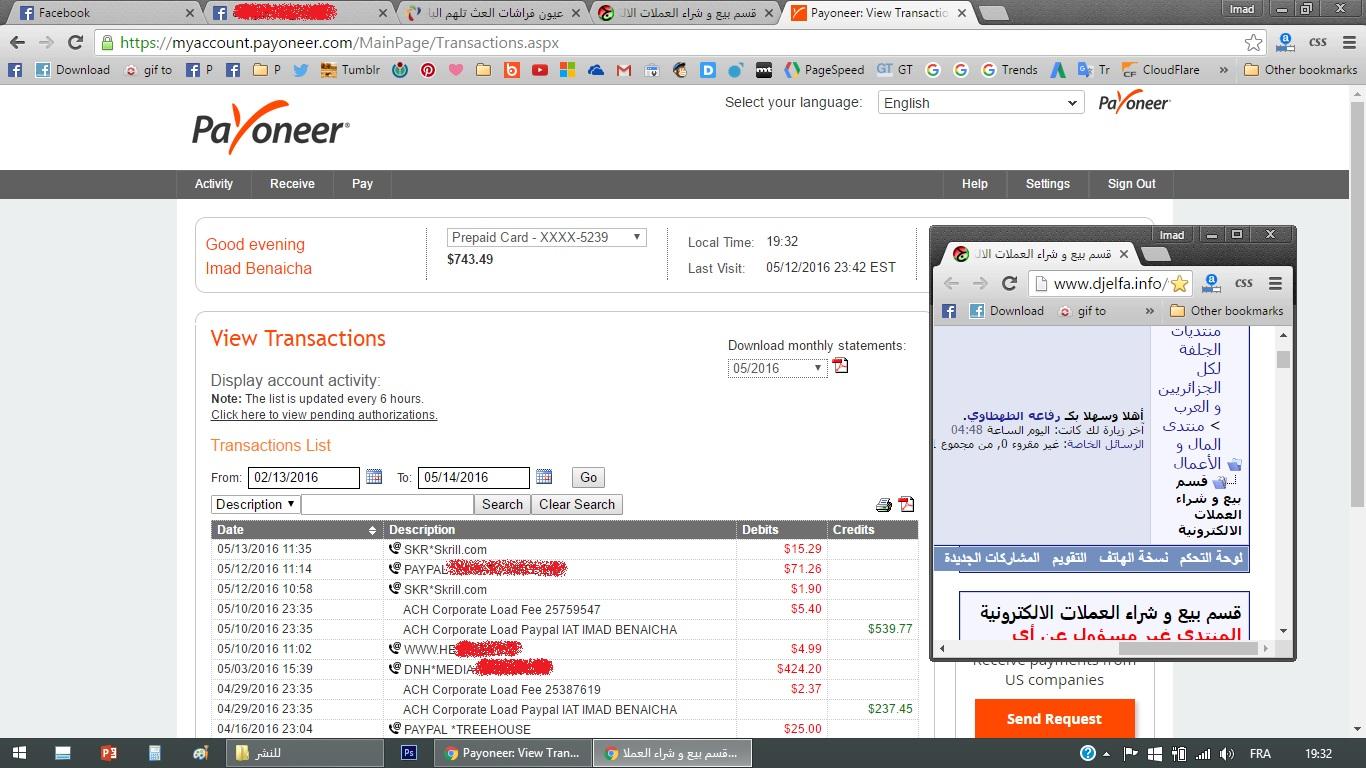Viewport: 1366px width, 768px height.
Task: Click the volume icon in system tray
Action: coord(1226,753)
